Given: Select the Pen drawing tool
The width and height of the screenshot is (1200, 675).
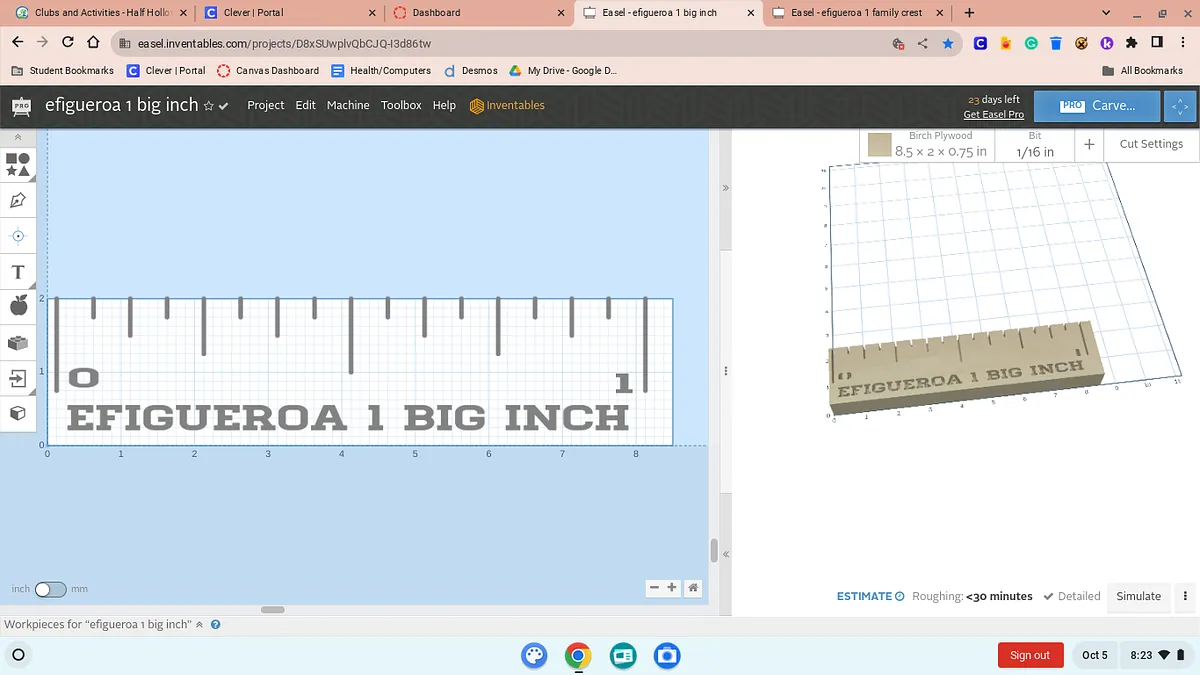Looking at the screenshot, I should click(18, 200).
